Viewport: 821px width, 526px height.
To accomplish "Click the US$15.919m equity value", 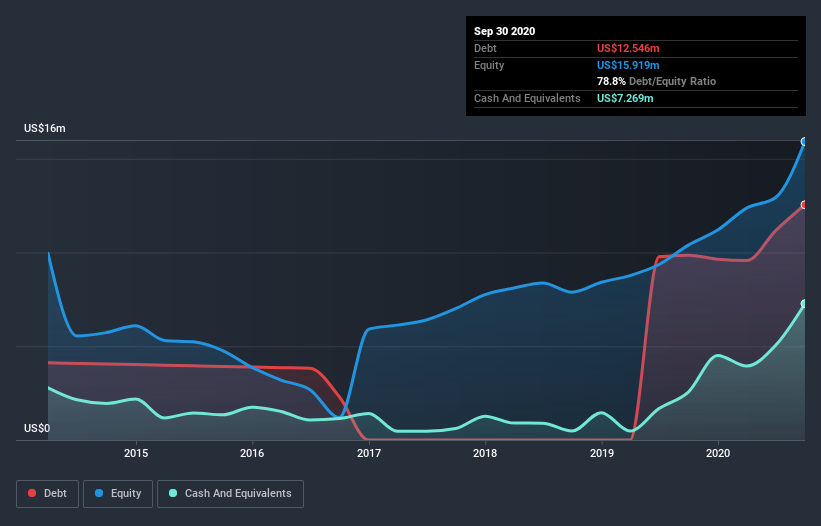I will click(628, 65).
